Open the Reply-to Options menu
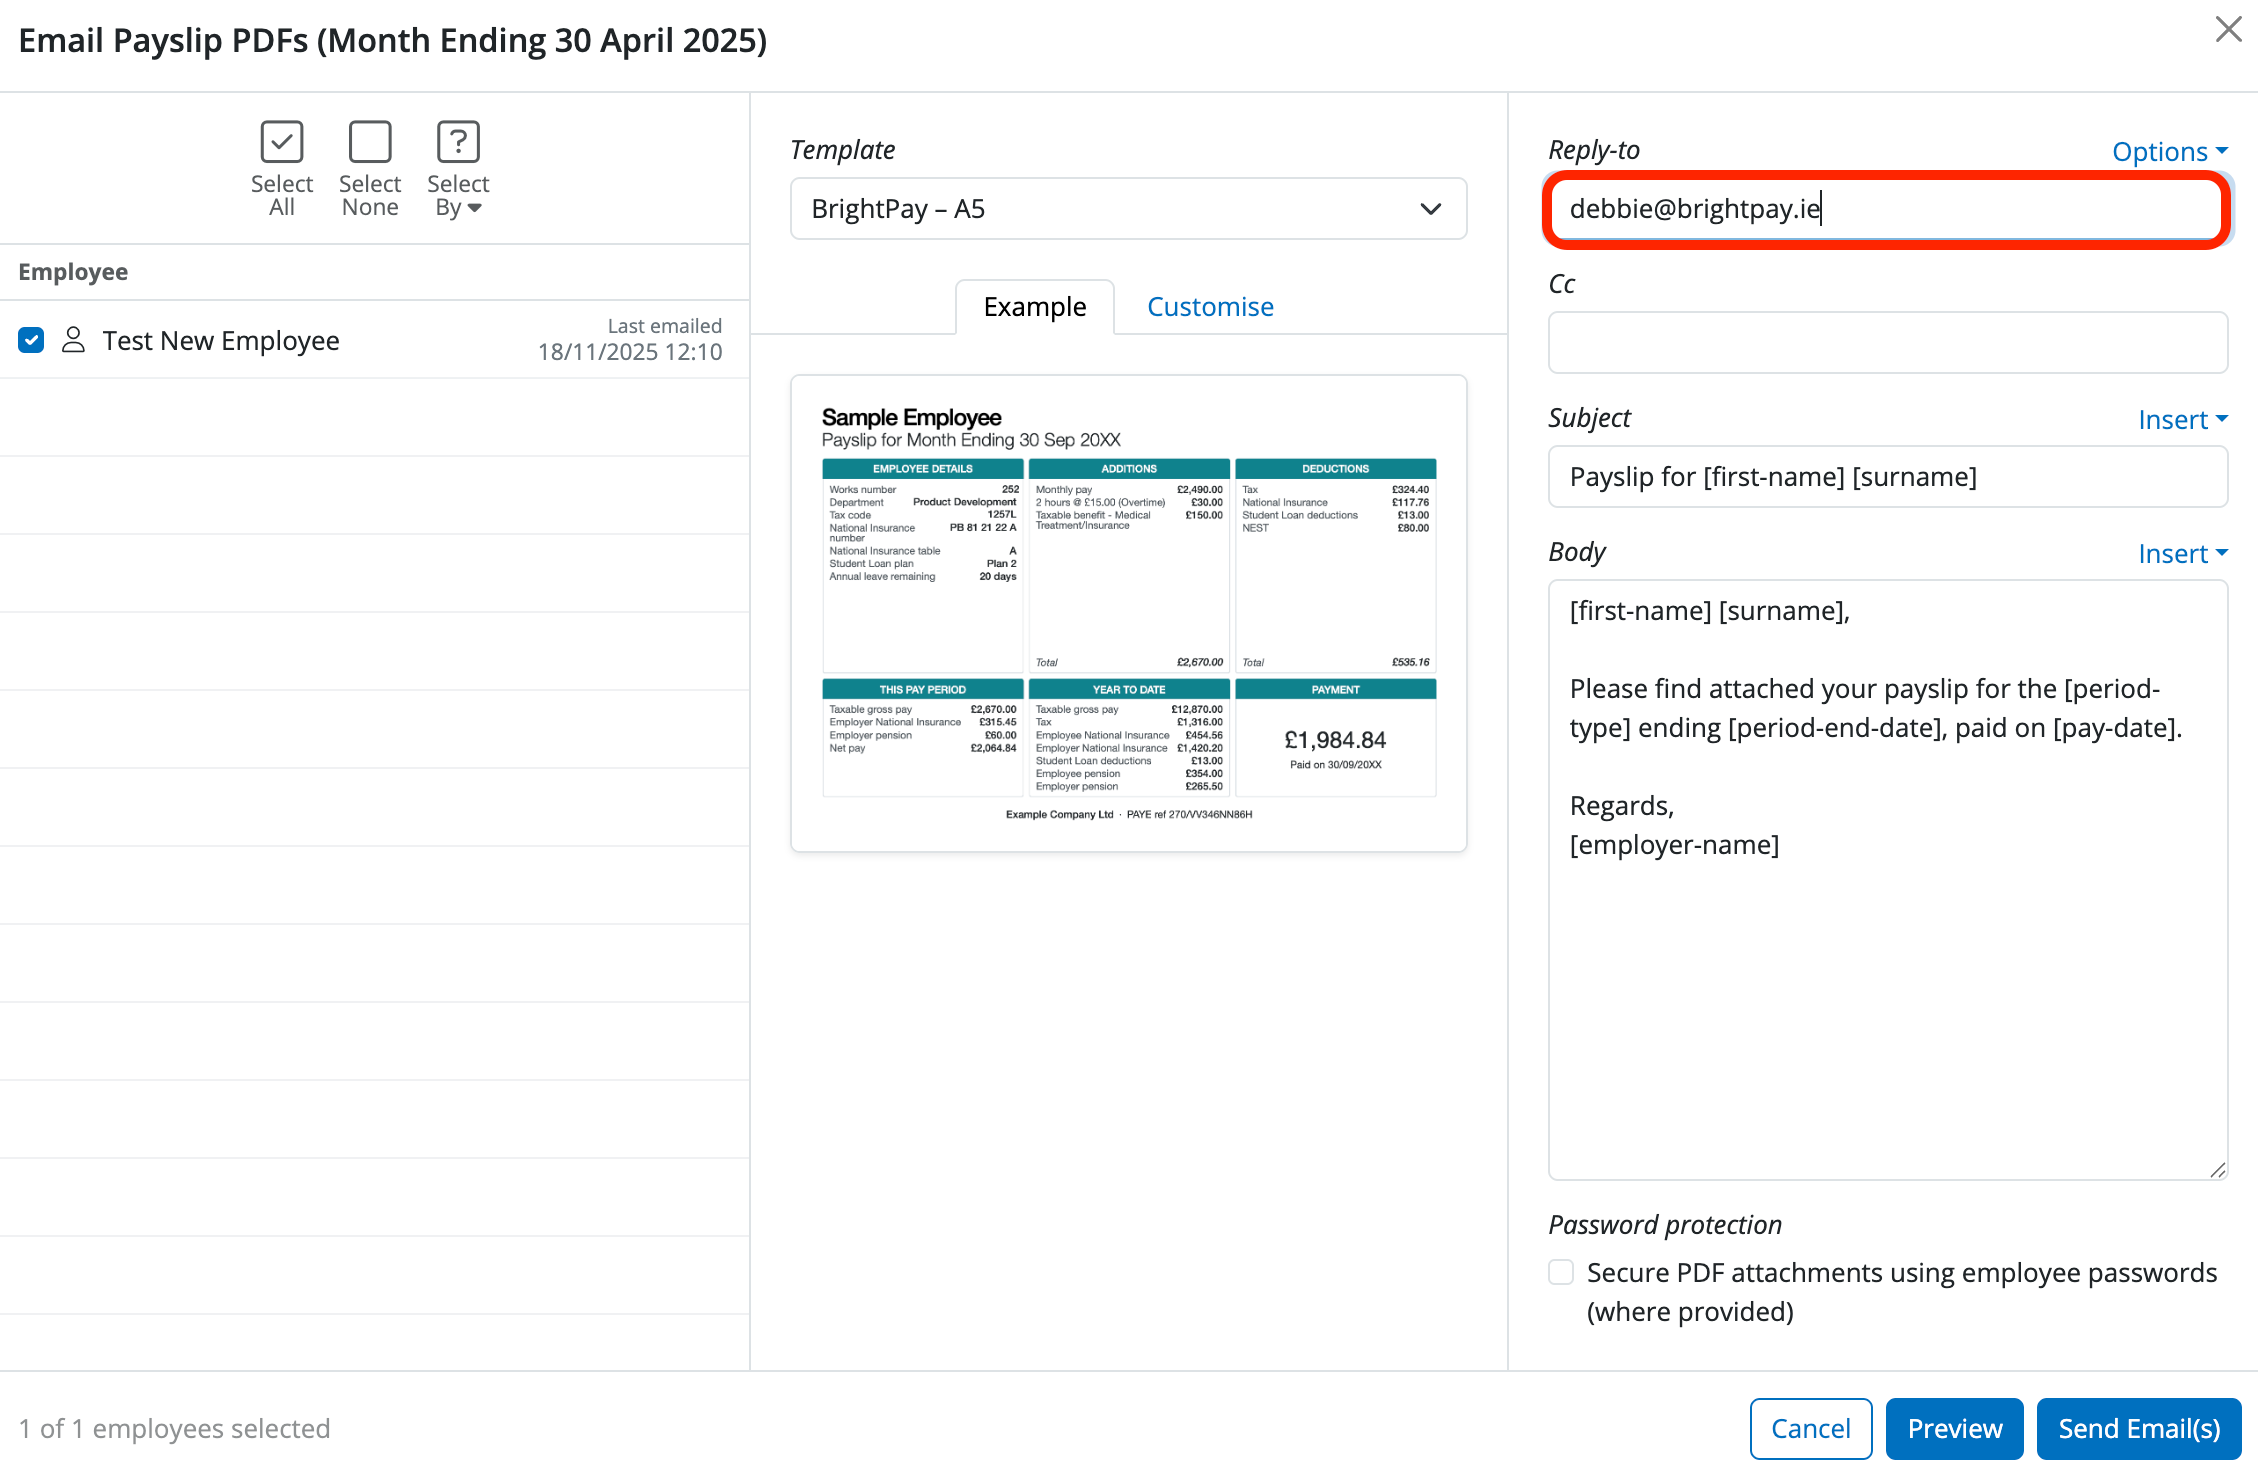This screenshot has width=2258, height=1480. point(2170,151)
